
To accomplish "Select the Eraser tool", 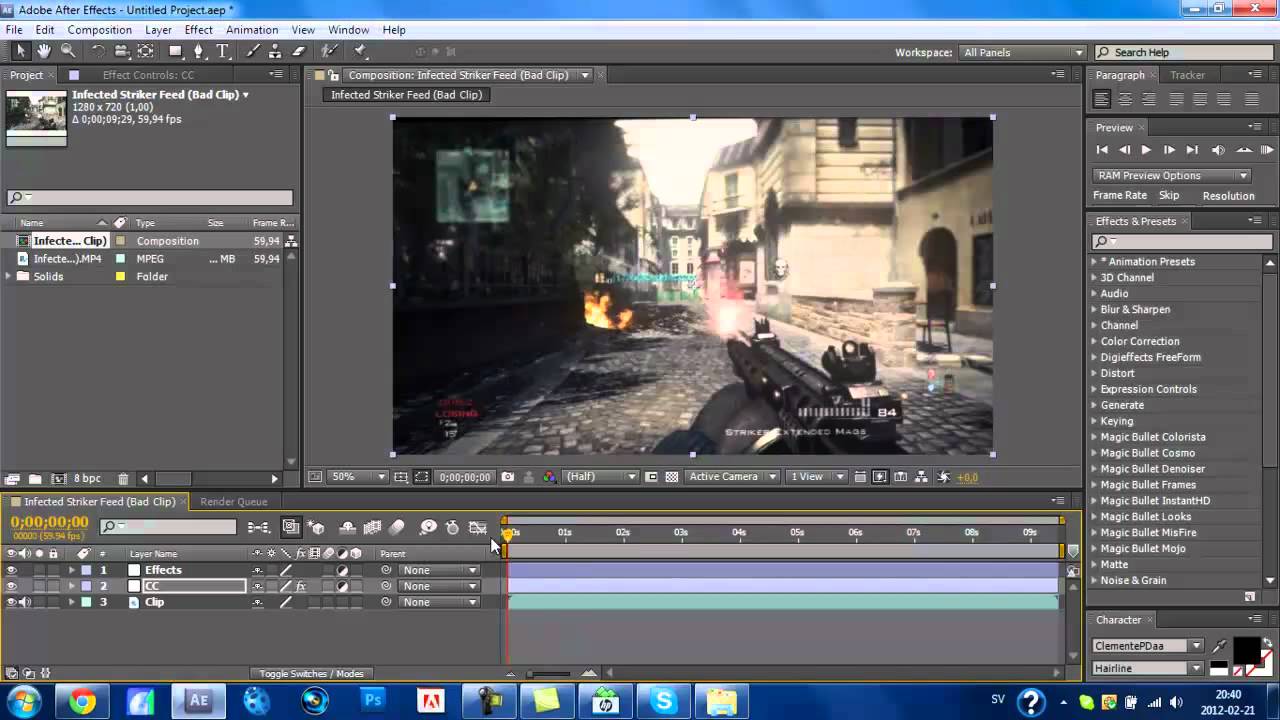I will pyautogui.click(x=298, y=52).
